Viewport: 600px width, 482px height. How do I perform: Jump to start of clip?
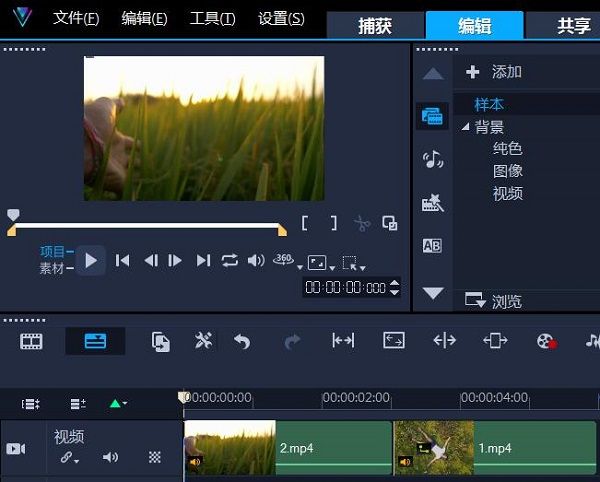click(x=122, y=261)
